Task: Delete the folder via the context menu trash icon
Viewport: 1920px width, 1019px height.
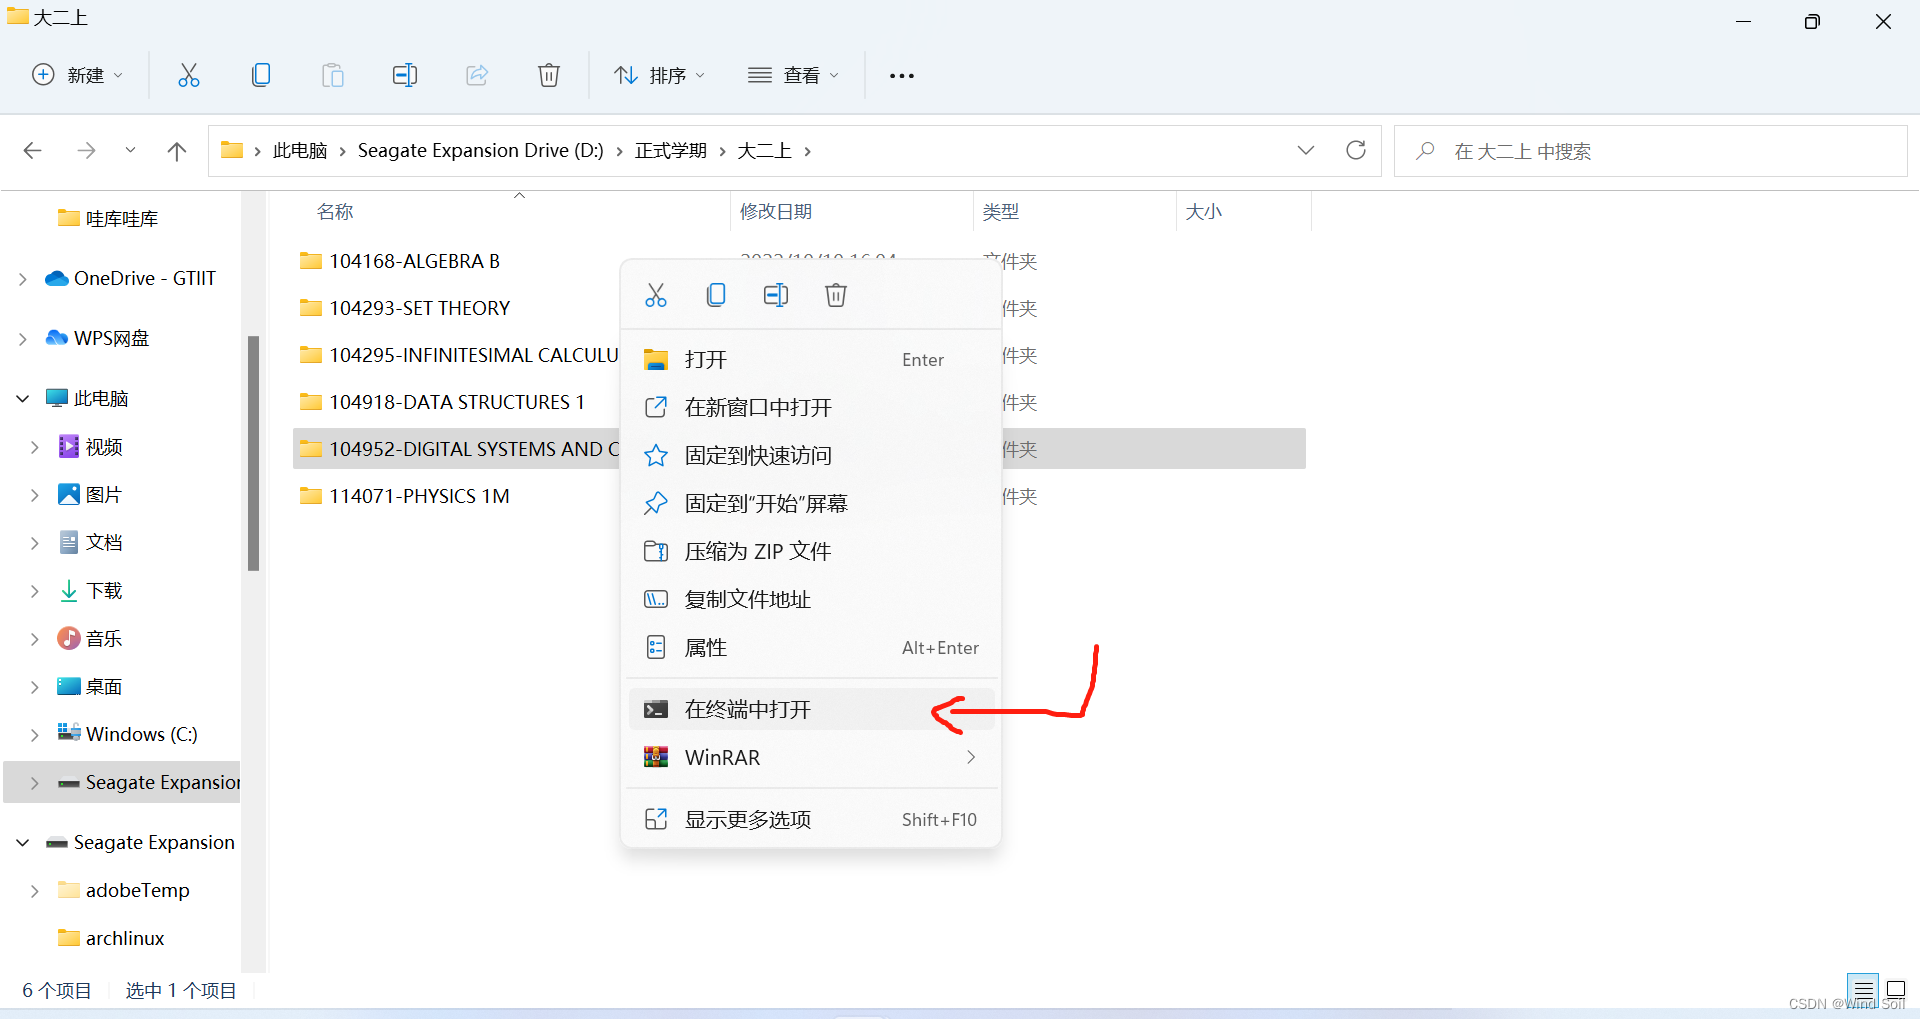Action: click(x=836, y=294)
